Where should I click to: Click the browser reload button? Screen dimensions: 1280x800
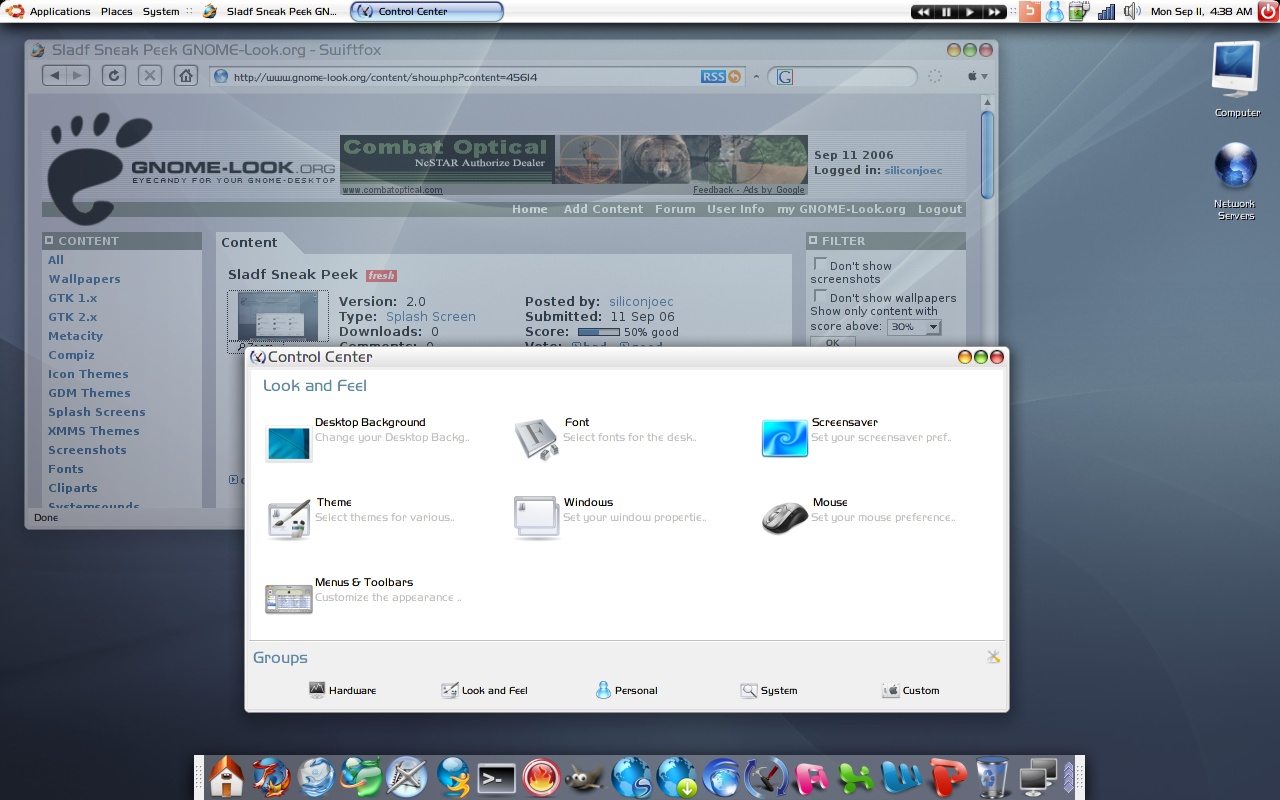113,76
